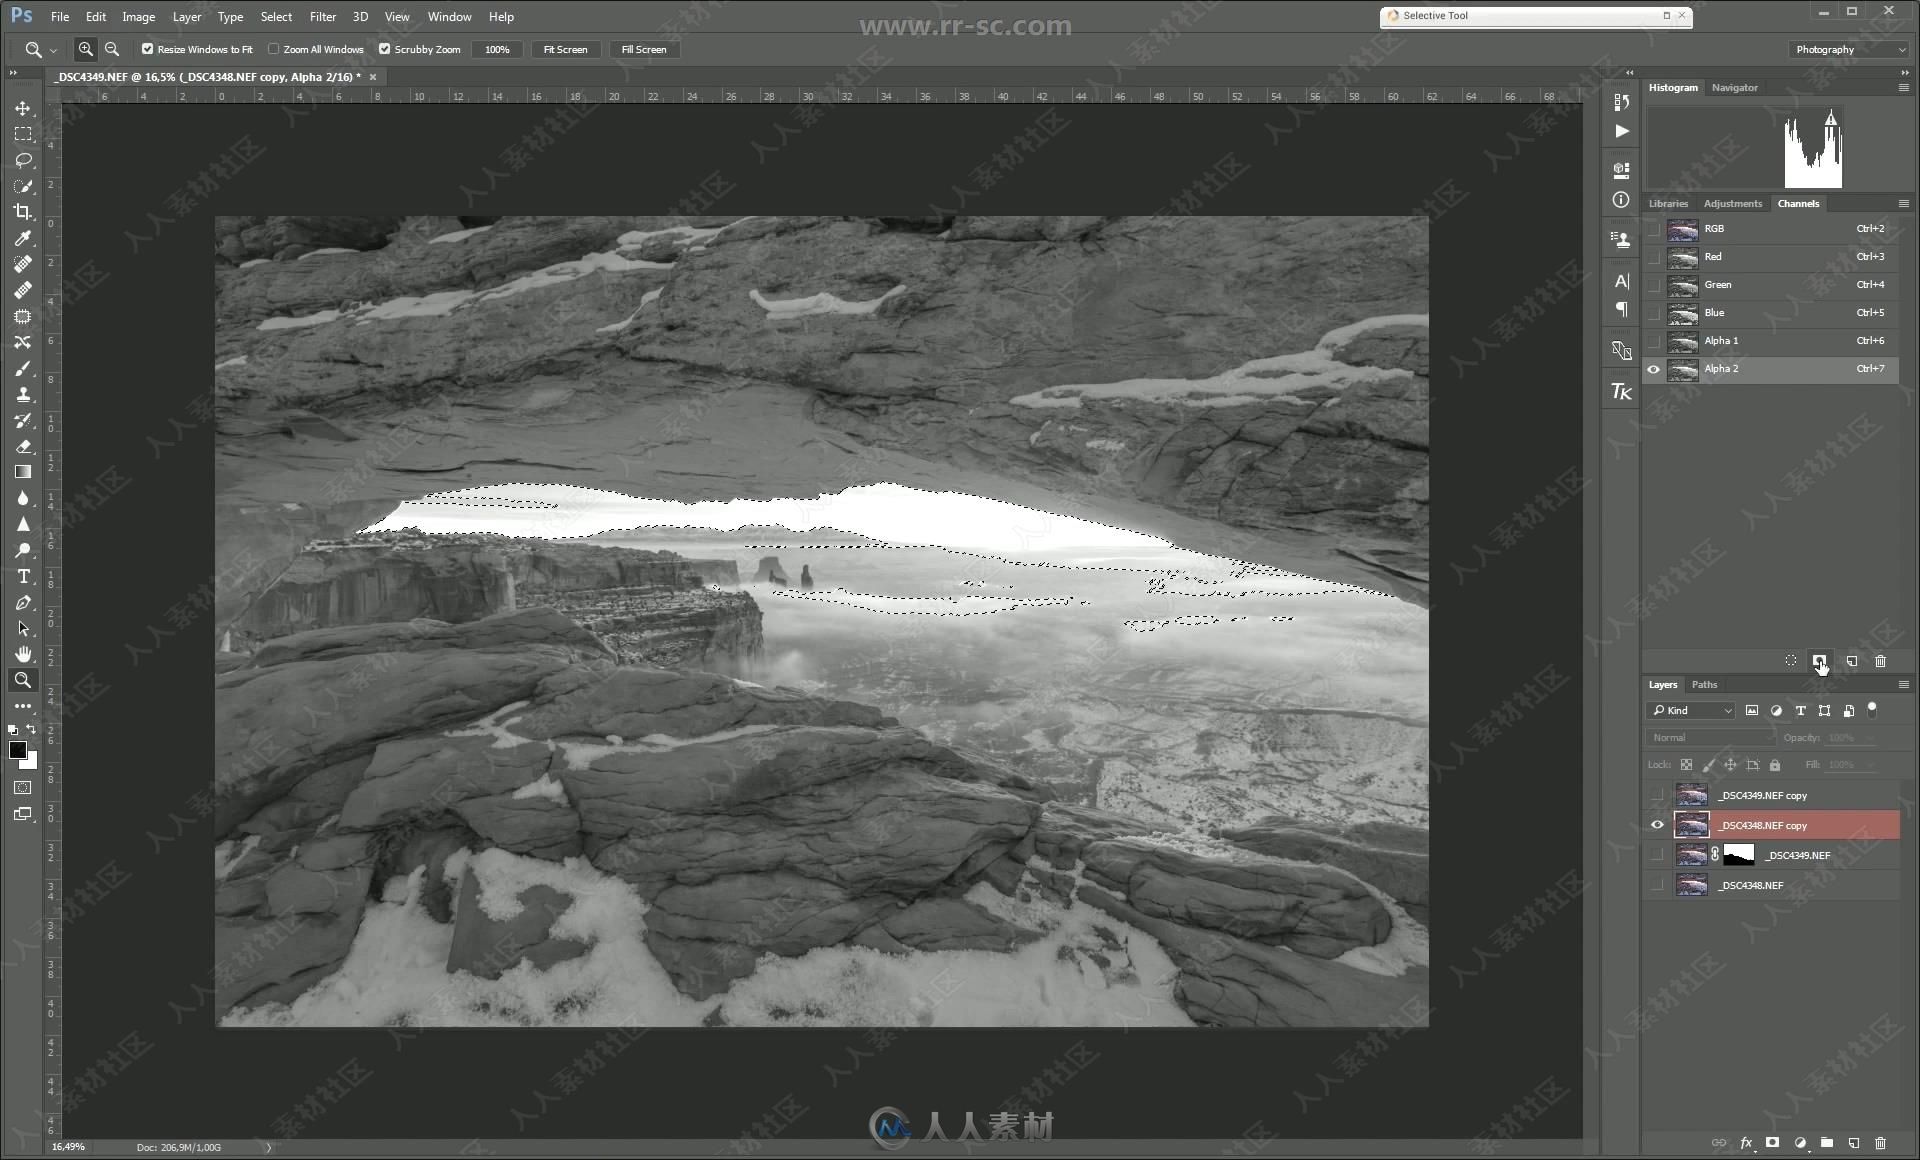
Task: Click Fit Screen button
Action: click(562, 48)
